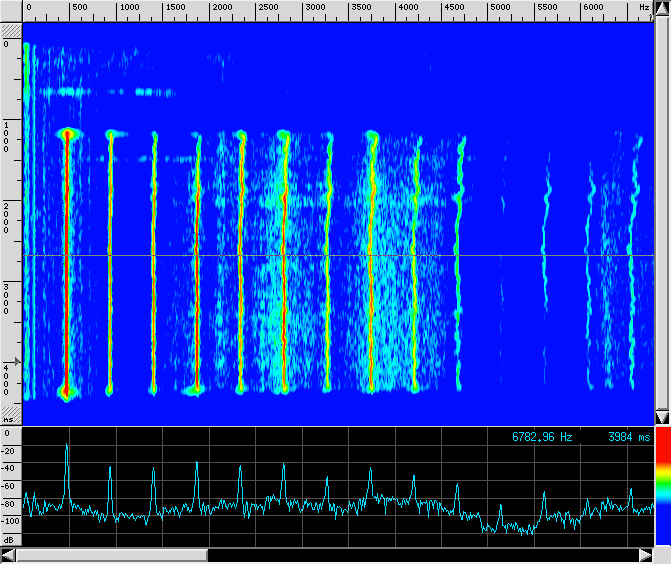Click the 3984 ms time readout

[x=628, y=437]
